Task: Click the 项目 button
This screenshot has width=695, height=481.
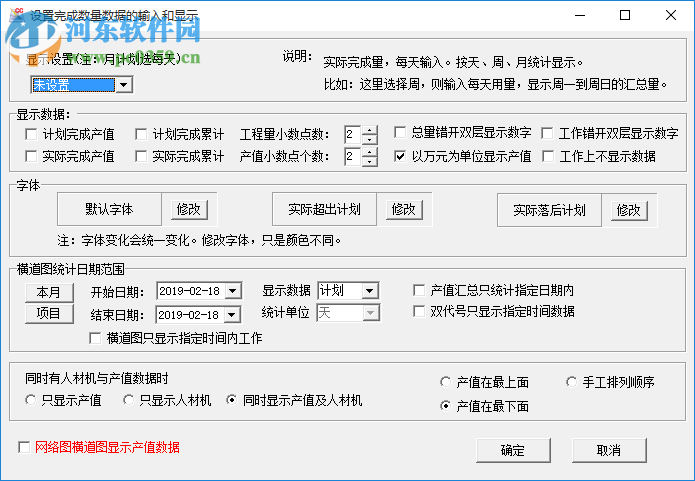Action: (x=49, y=313)
